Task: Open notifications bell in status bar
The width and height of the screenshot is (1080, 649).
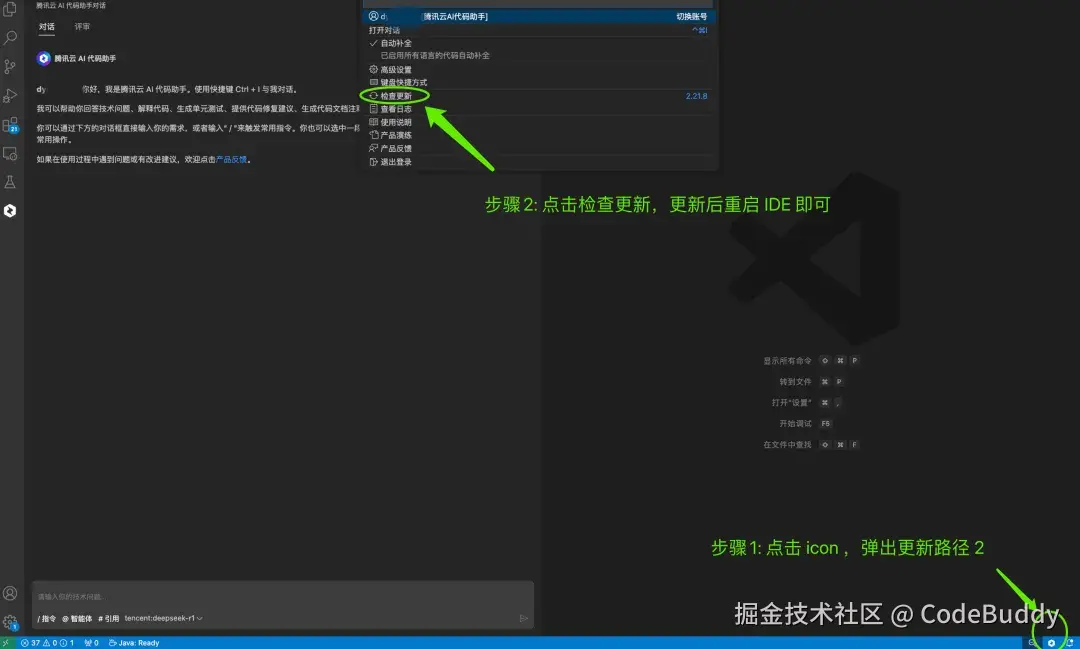Action: coord(1069,643)
